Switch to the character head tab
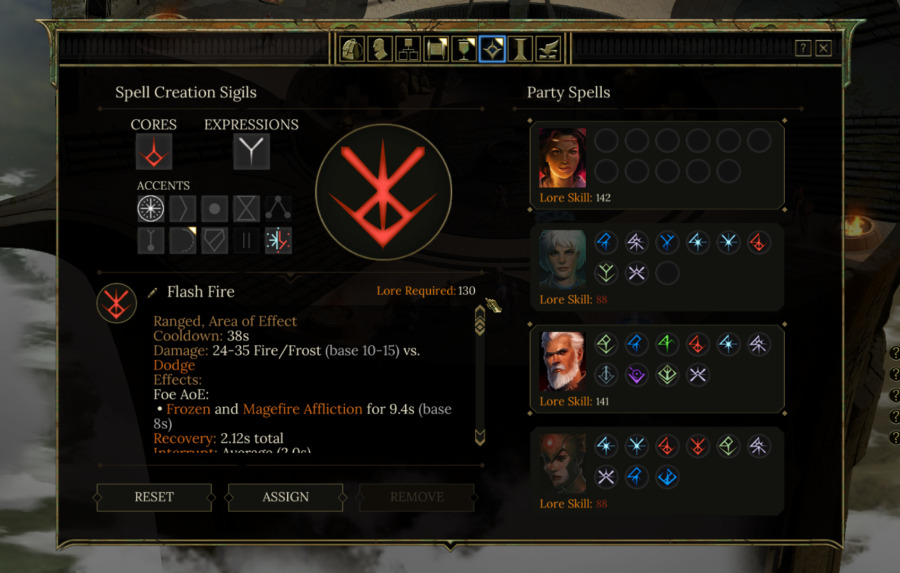The height and width of the screenshot is (573, 900). pyautogui.click(x=379, y=49)
